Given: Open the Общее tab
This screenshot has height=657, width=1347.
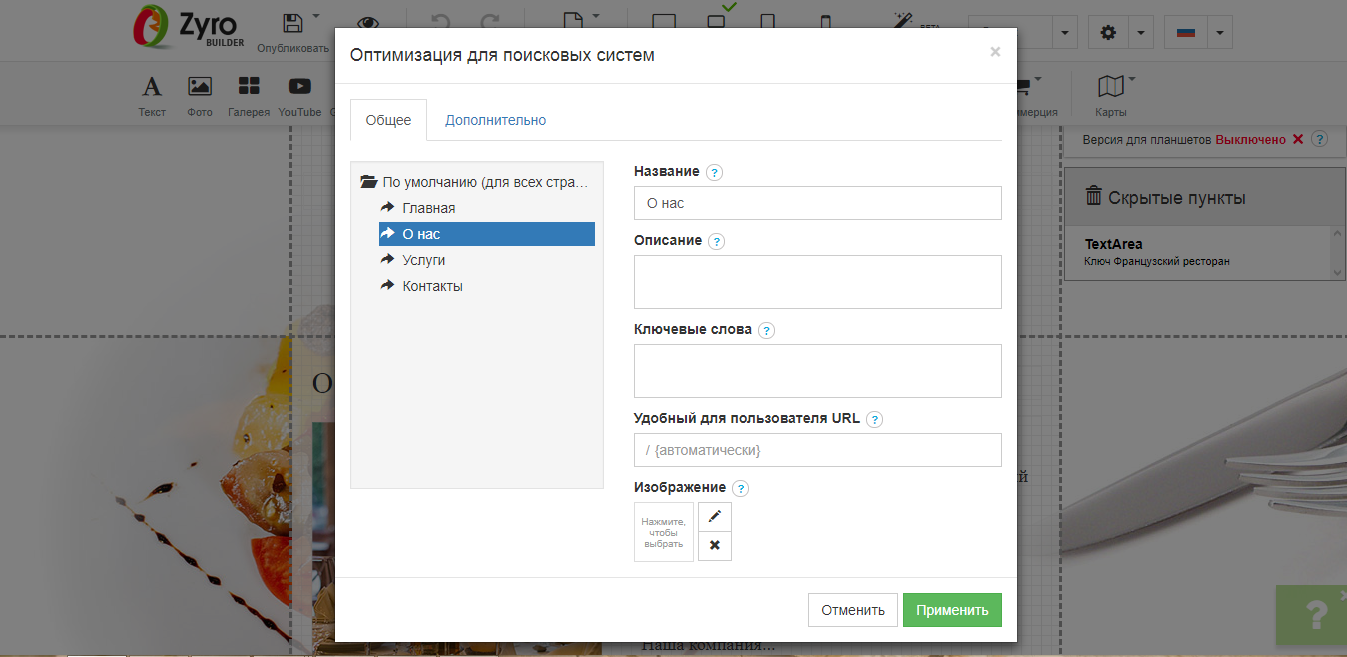Looking at the screenshot, I should [x=388, y=119].
